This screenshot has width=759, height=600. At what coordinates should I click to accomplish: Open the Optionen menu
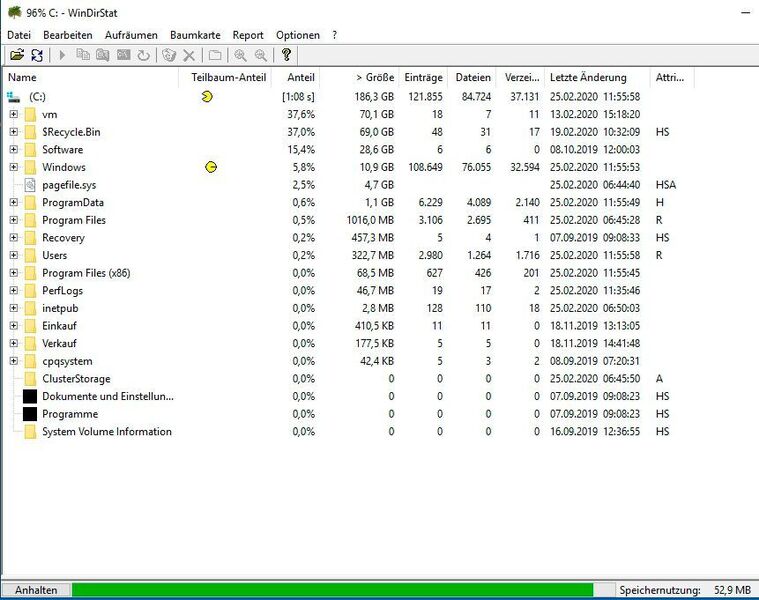click(298, 35)
